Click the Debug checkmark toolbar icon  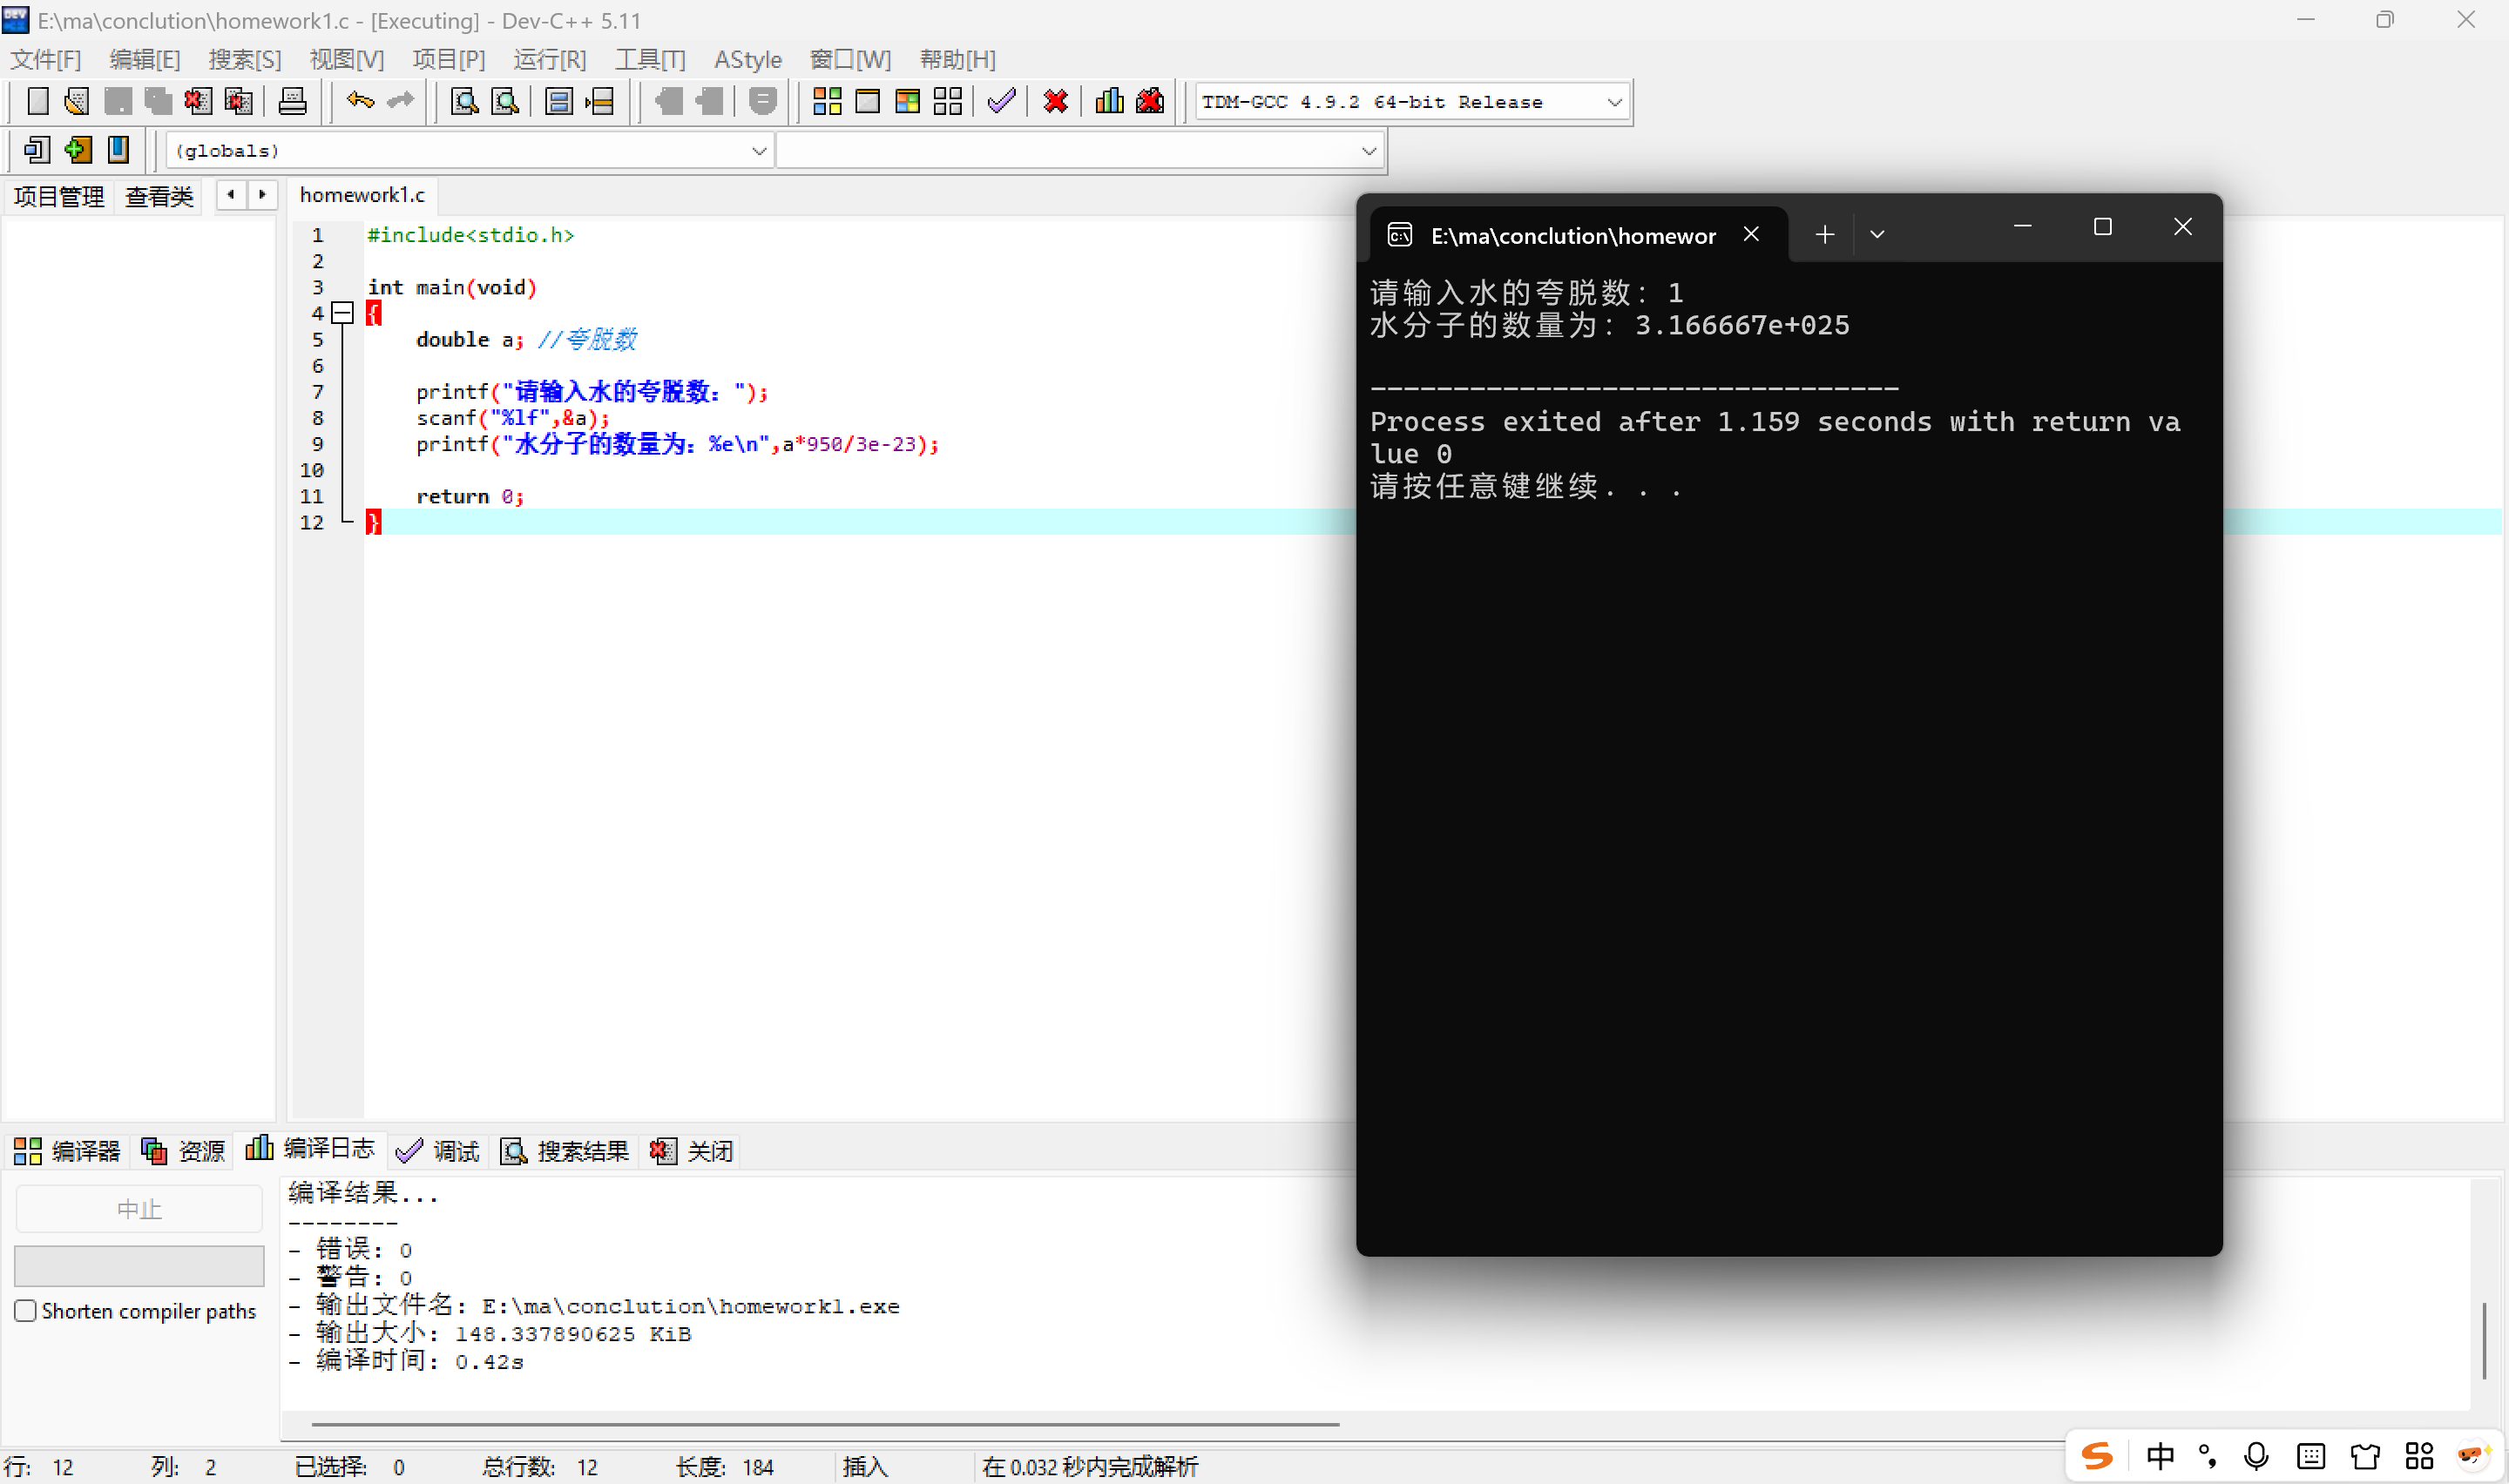[1001, 101]
